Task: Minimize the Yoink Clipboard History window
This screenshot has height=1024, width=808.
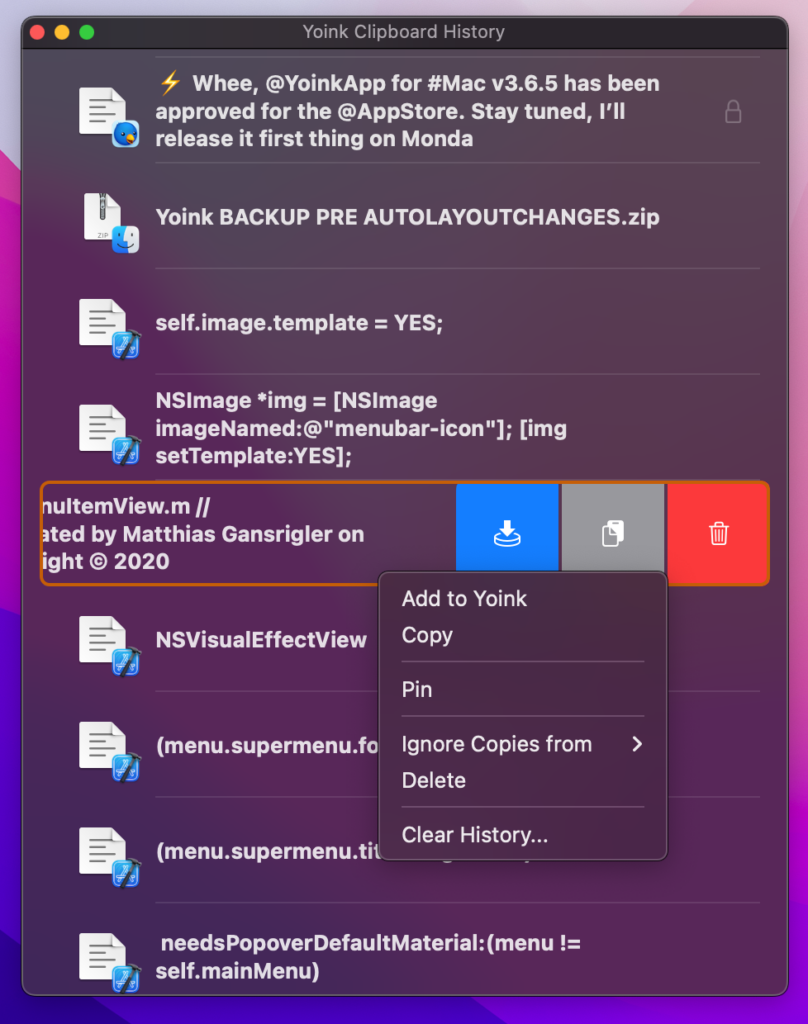Action: (x=62, y=32)
